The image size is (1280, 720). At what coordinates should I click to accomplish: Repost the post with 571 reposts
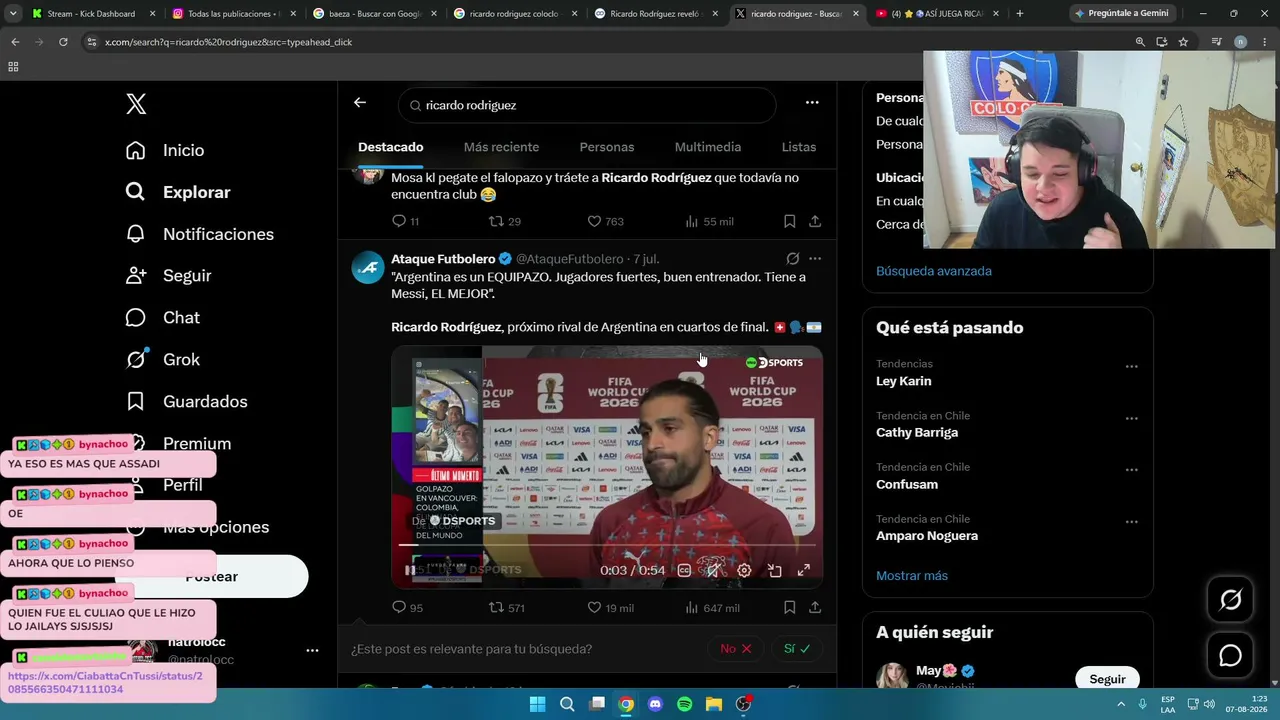(x=506, y=607)
